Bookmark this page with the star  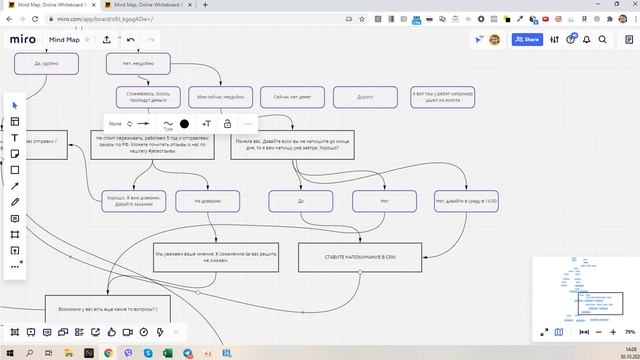click(x=362, y=19)
